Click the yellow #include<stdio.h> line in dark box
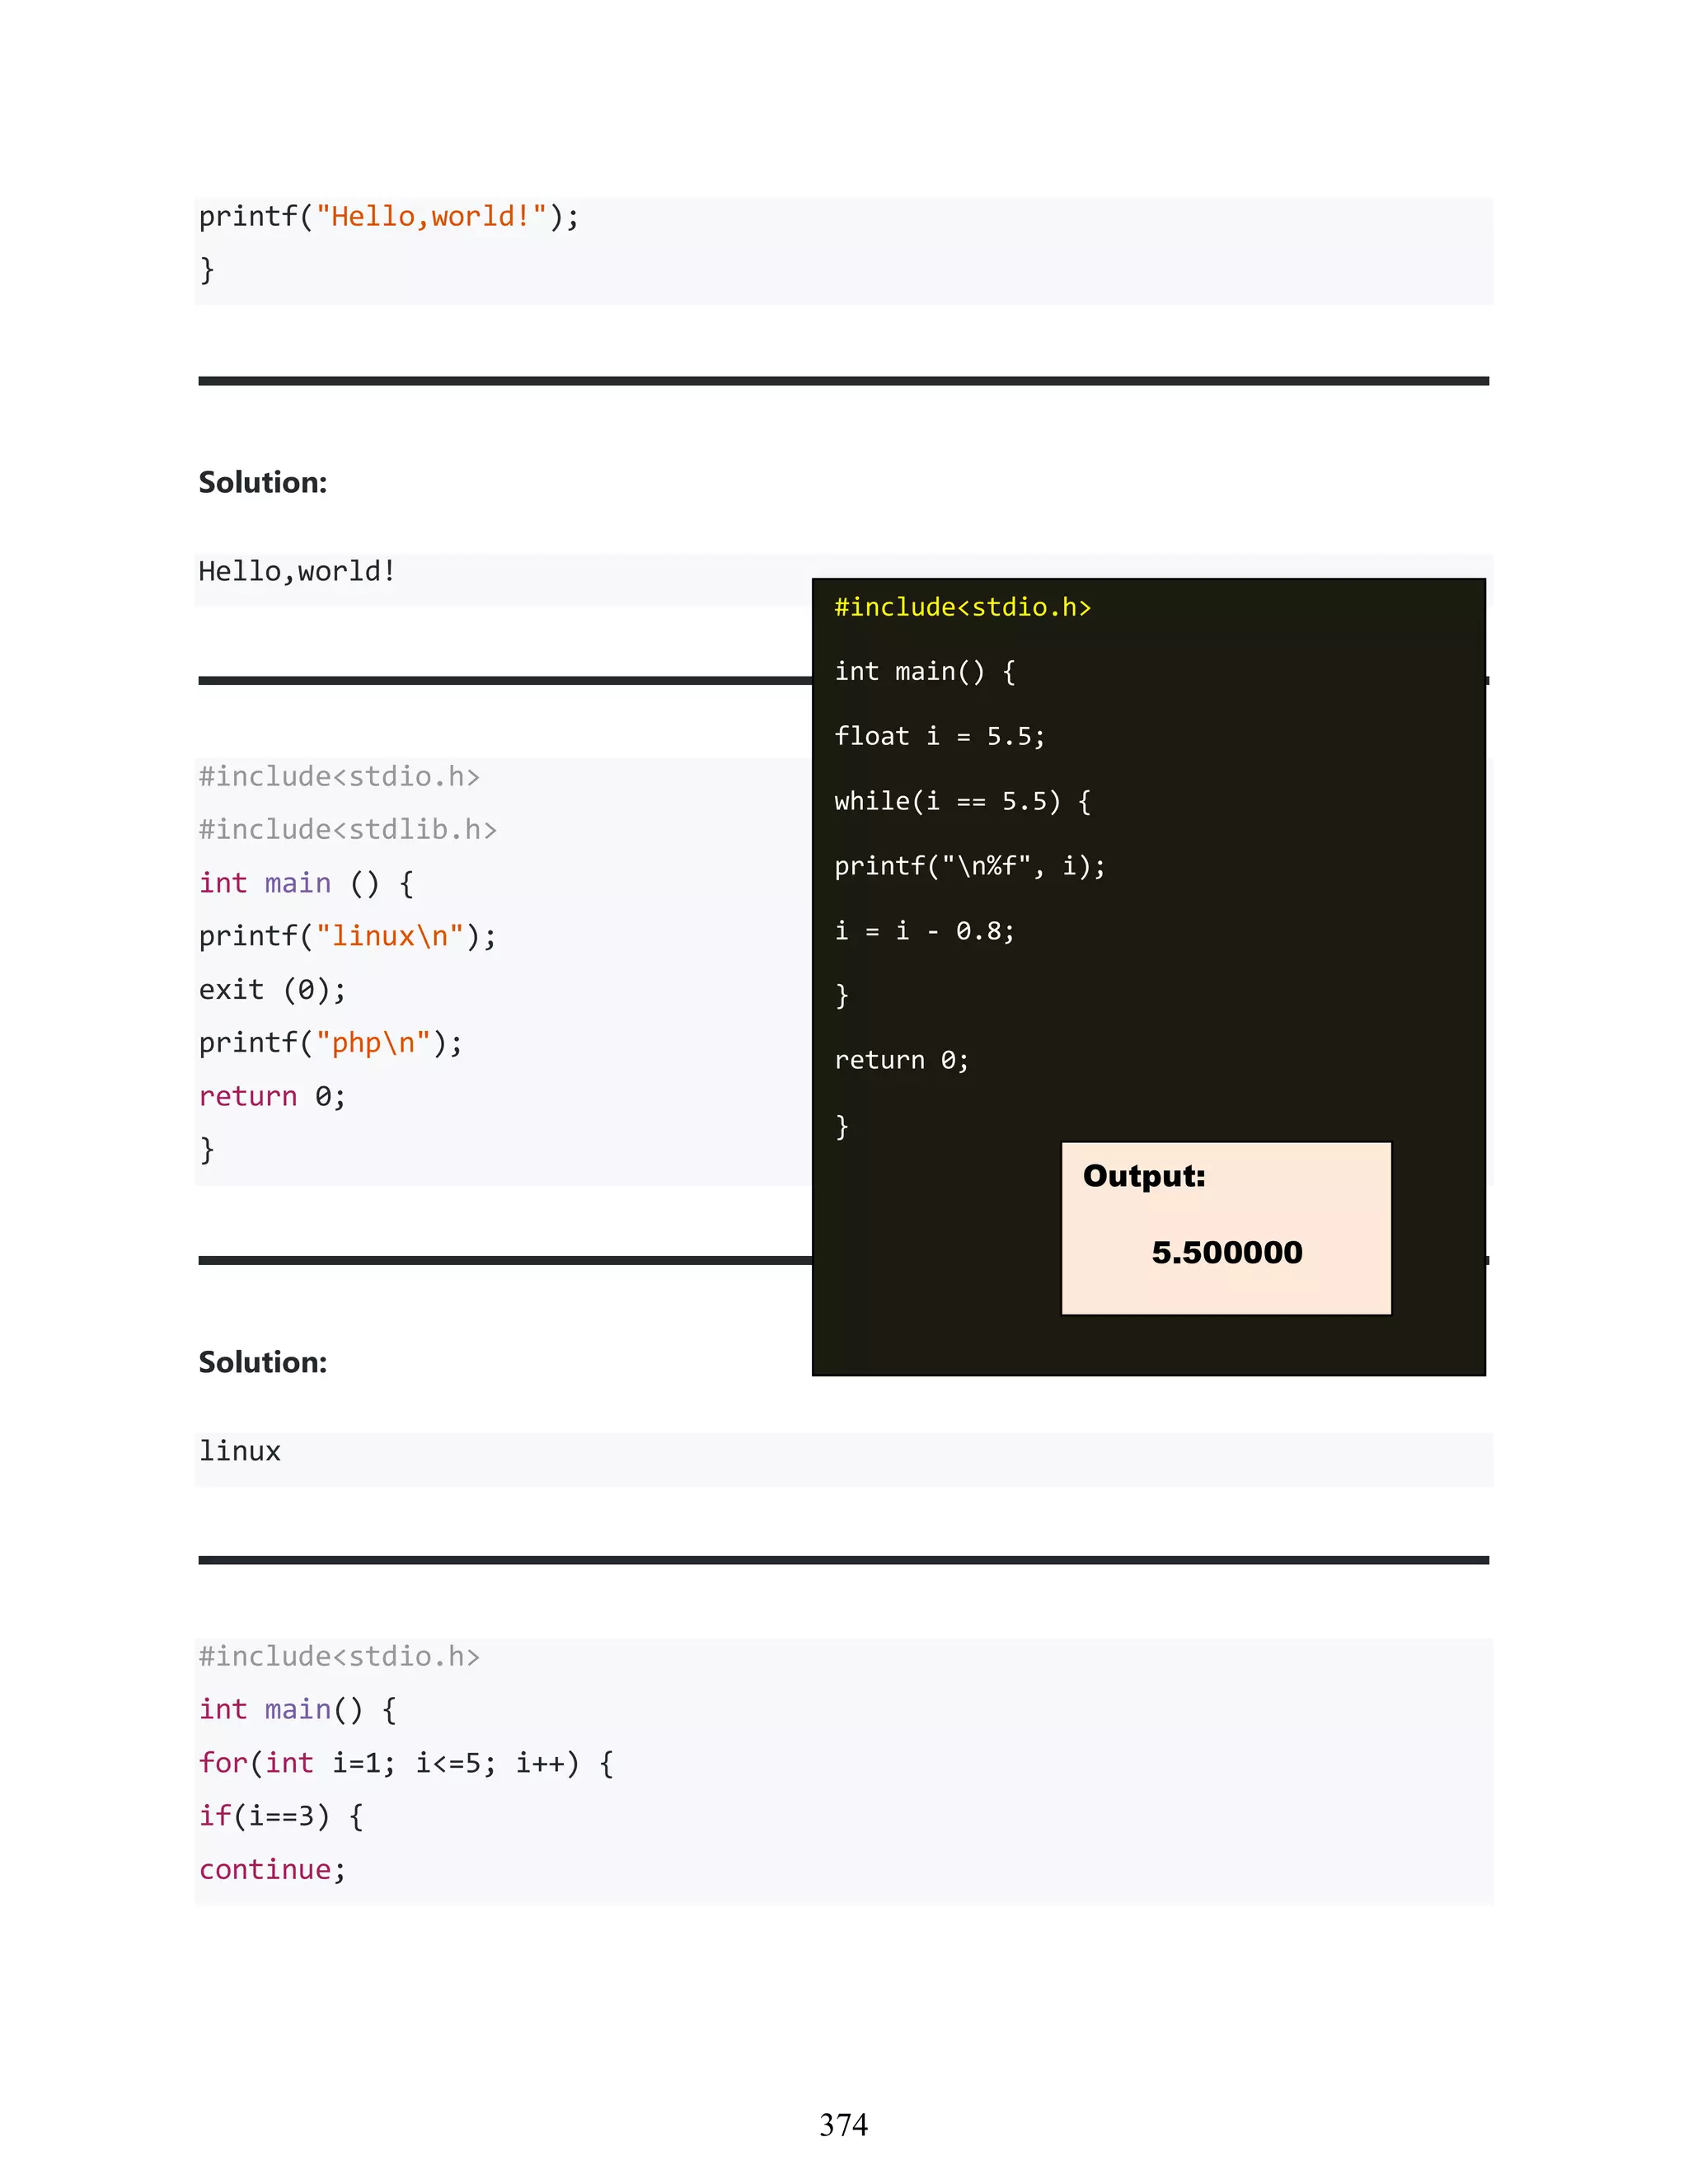 (962, 607)
